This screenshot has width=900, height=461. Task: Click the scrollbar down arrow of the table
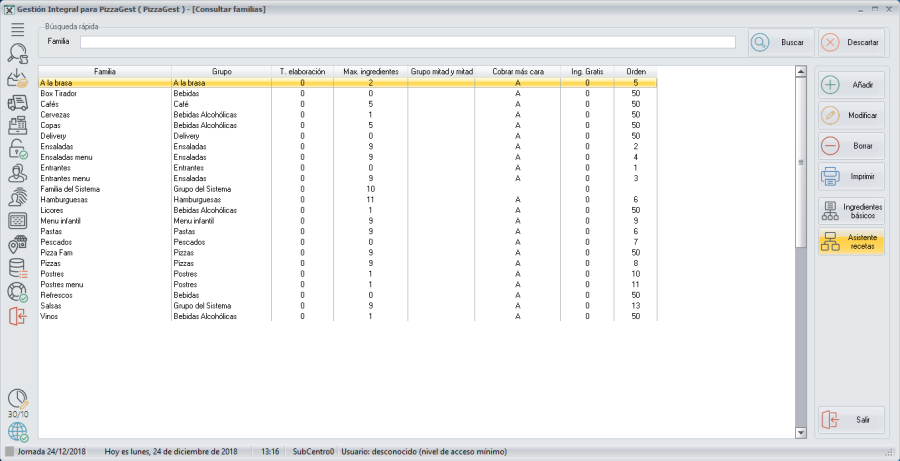(800, 432)
